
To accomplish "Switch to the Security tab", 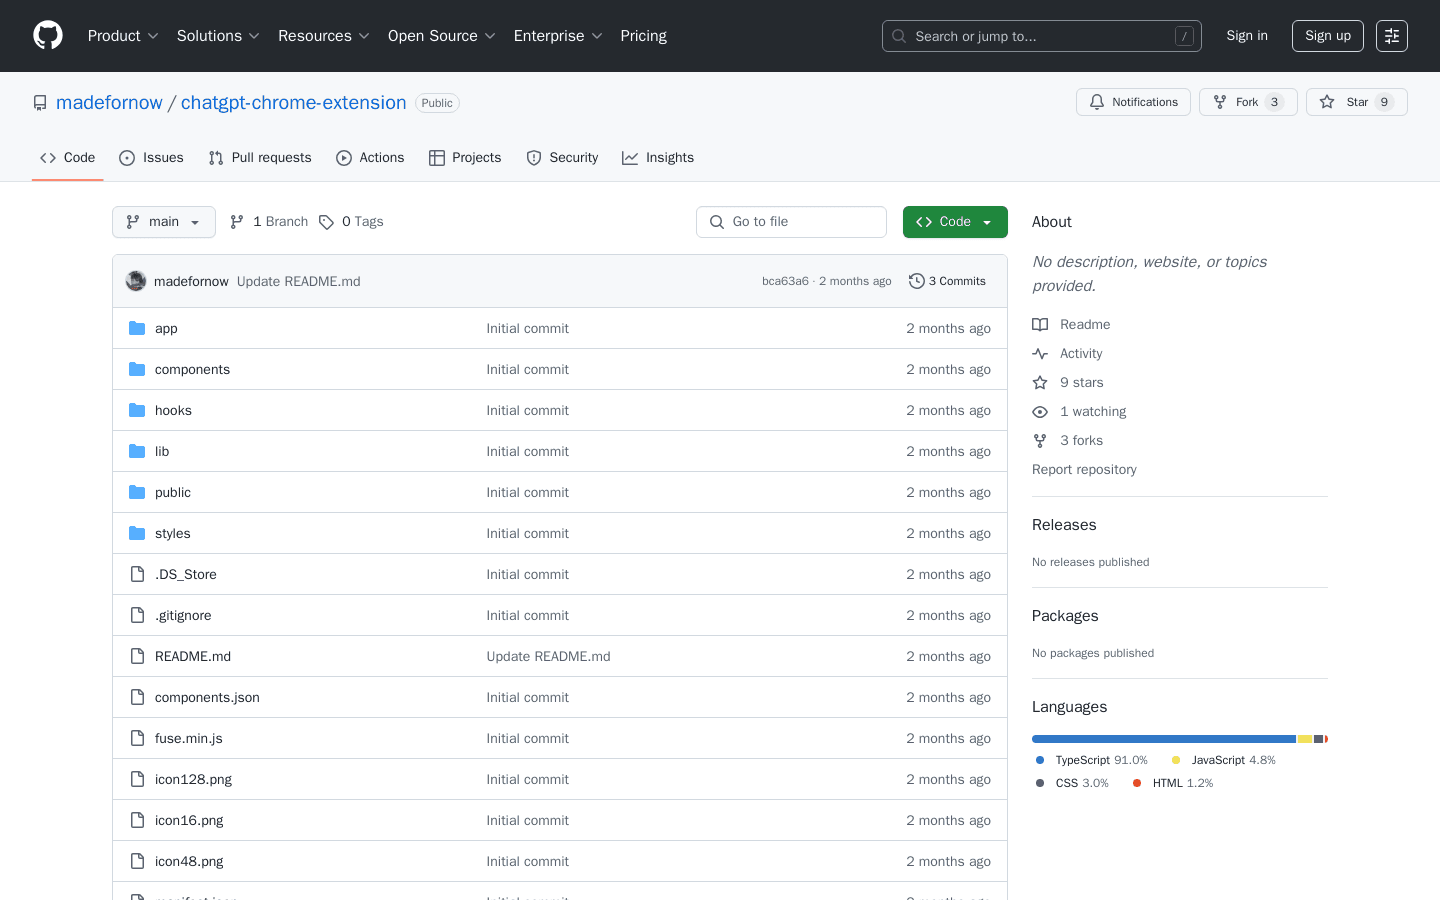I will 562,158.
